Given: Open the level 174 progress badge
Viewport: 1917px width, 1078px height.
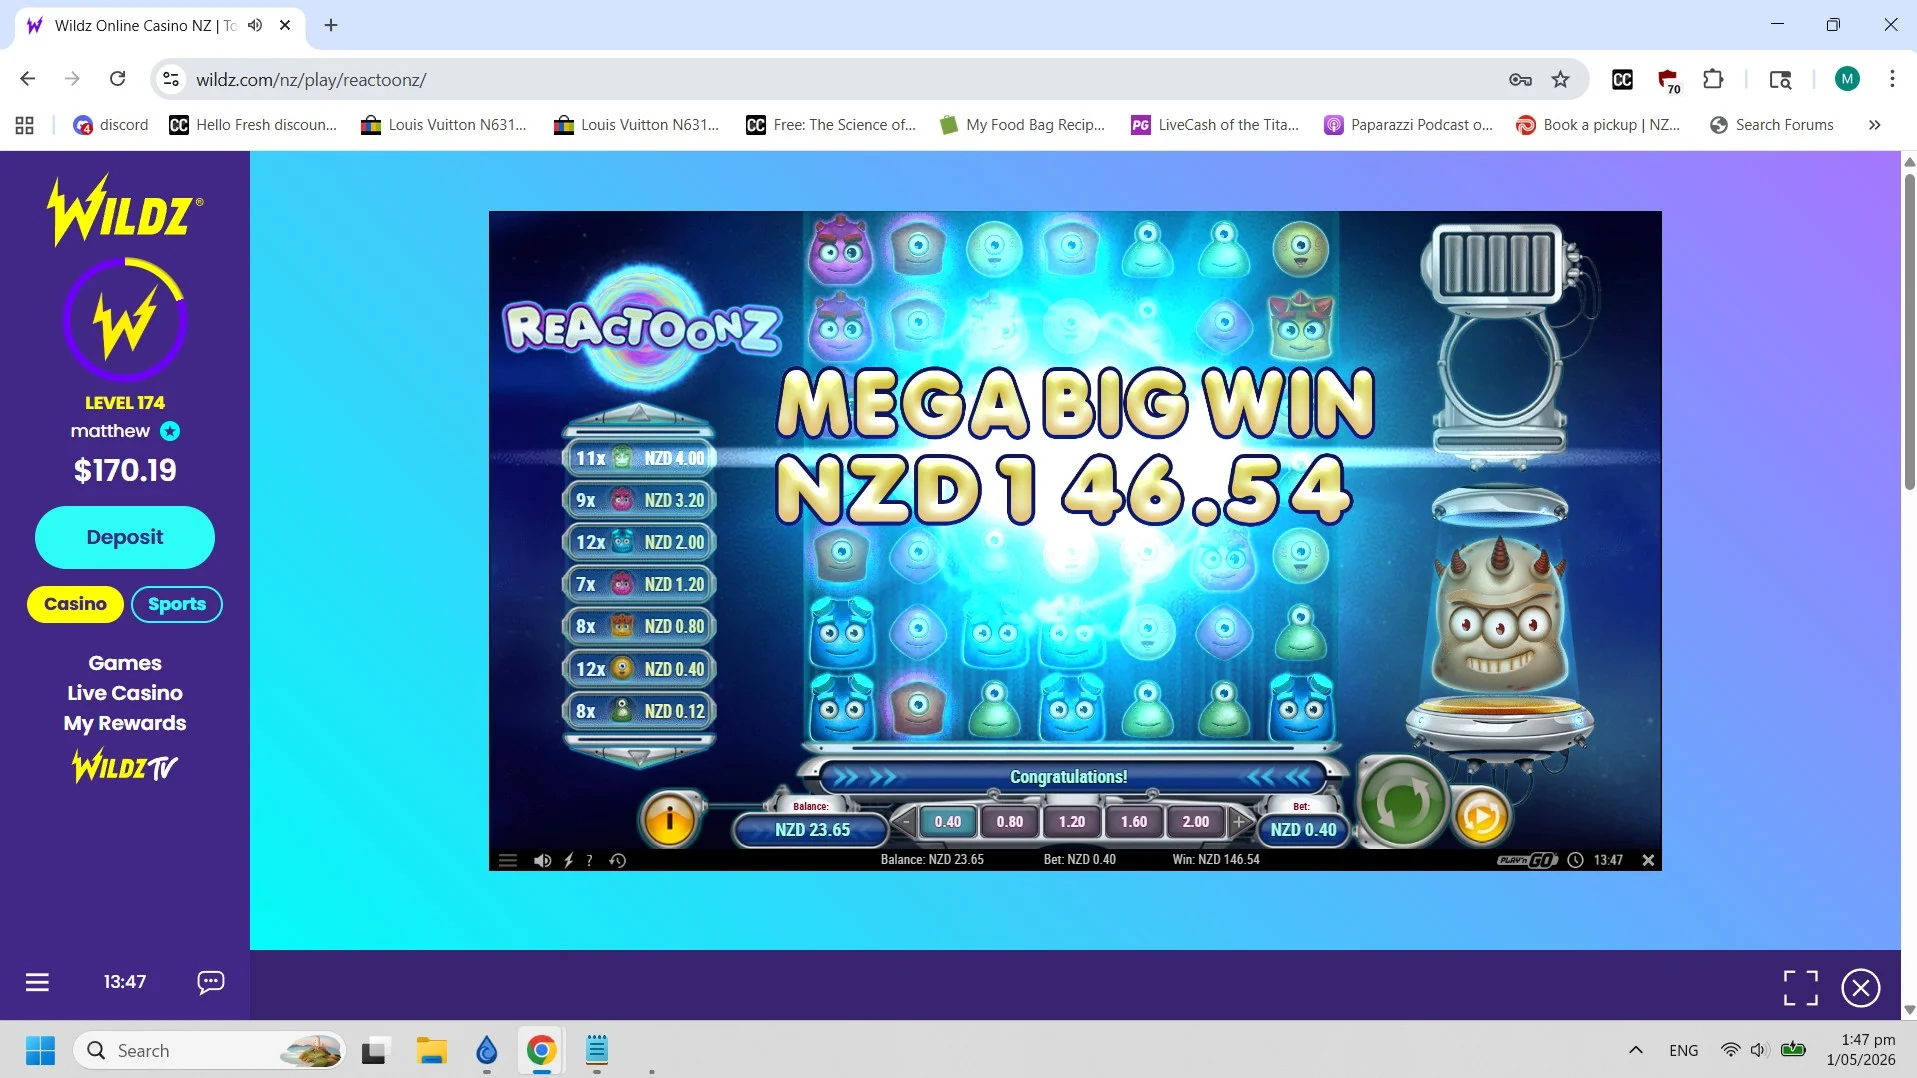Looking at the screenshot, I should pyautogui.click(x=125, y=319).
